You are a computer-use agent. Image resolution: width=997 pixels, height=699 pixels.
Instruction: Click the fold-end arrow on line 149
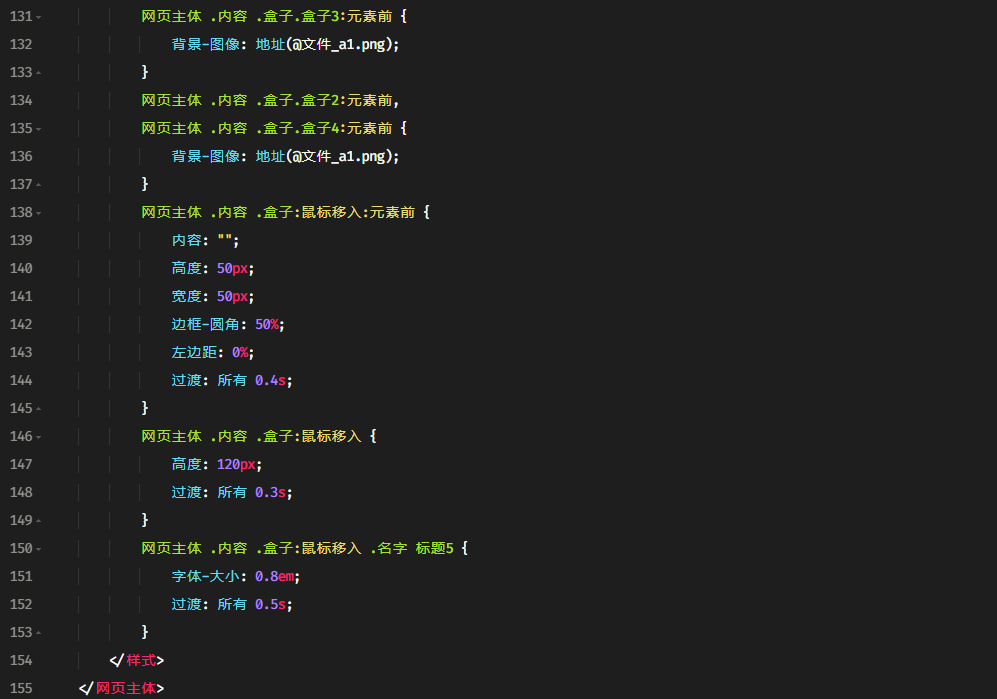click(39, 521)
